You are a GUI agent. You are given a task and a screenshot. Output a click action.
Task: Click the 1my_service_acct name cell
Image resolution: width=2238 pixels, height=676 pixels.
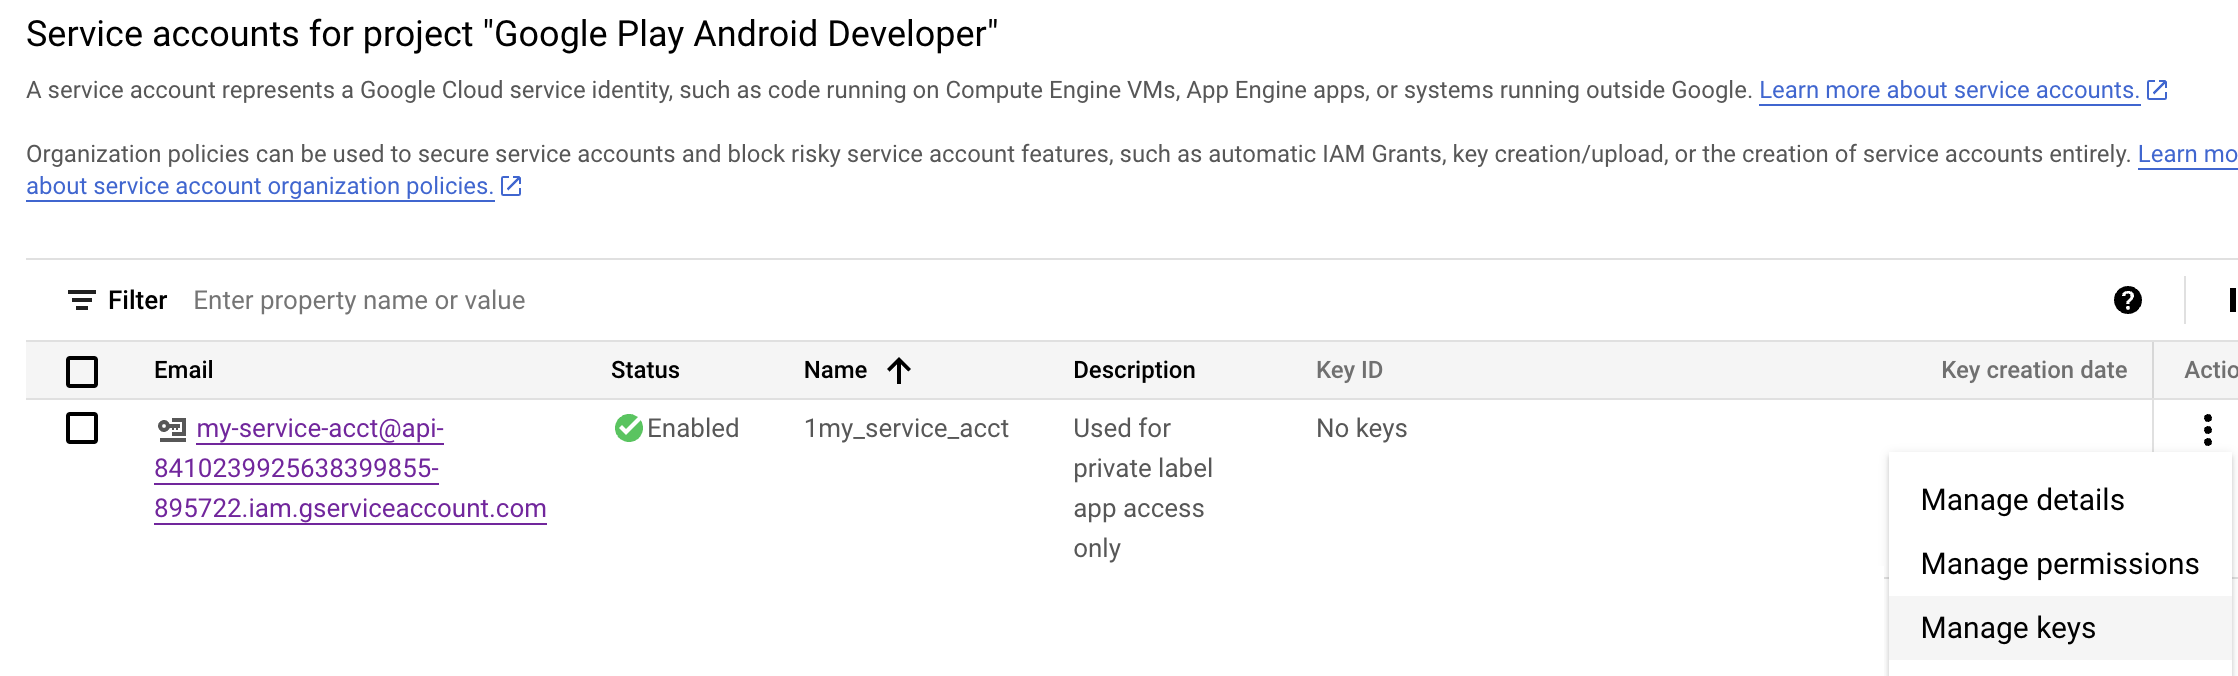[906, 428]
